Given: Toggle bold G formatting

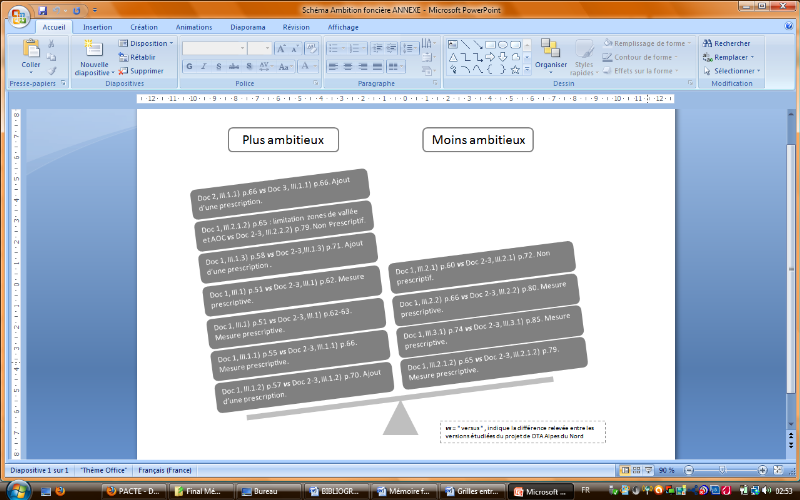Looking at the screenshot, I should (x=189, y=66).
